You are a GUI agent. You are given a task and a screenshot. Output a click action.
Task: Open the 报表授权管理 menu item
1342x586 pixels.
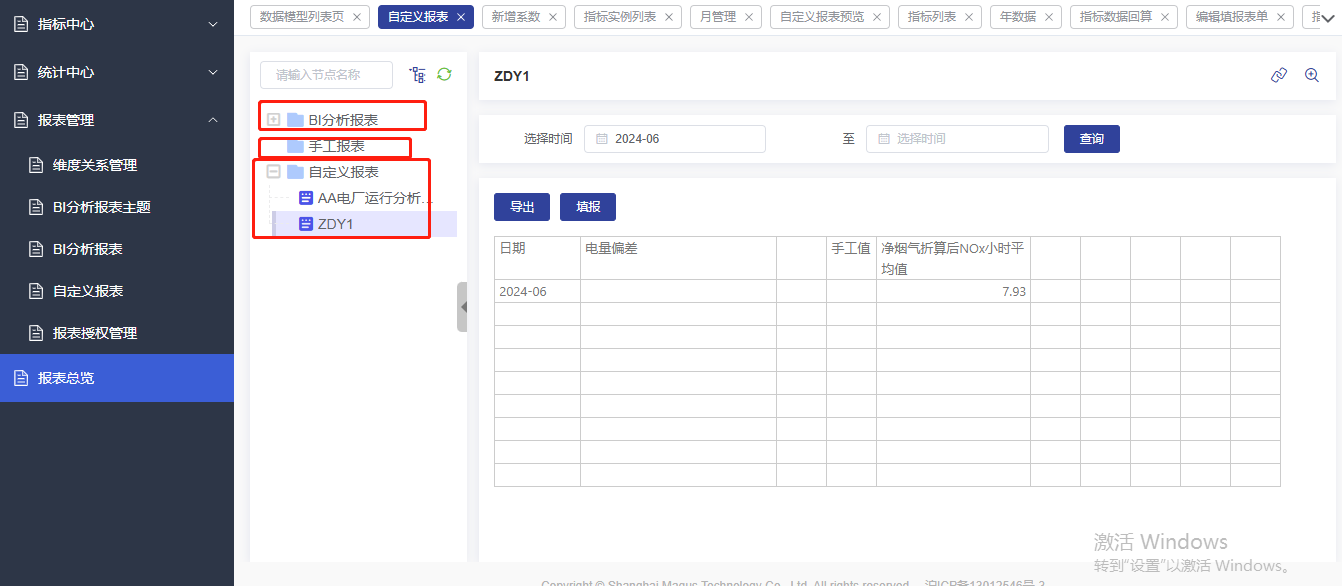pyautogui.click(x=95, y=333)
